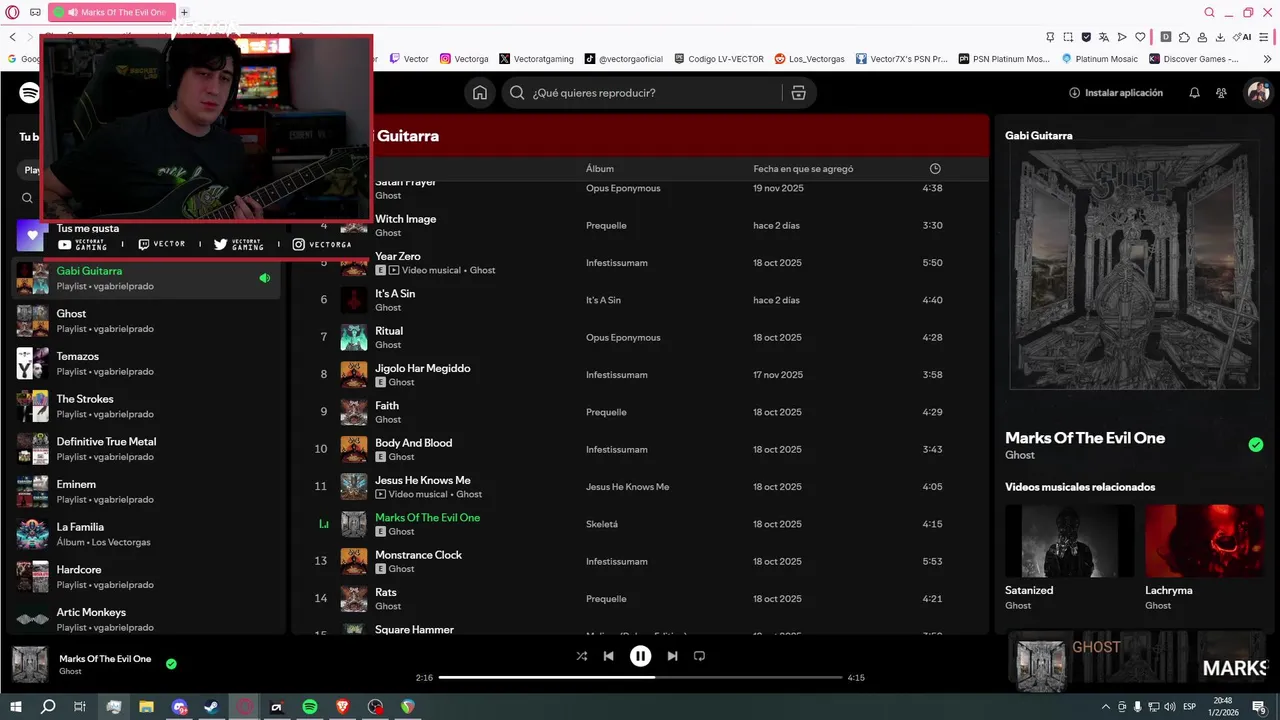Image resolution: width=1280 pixels, height=720 pixels.
Task: Go to Spotify home via house icon
Action: tap(480, 93)
